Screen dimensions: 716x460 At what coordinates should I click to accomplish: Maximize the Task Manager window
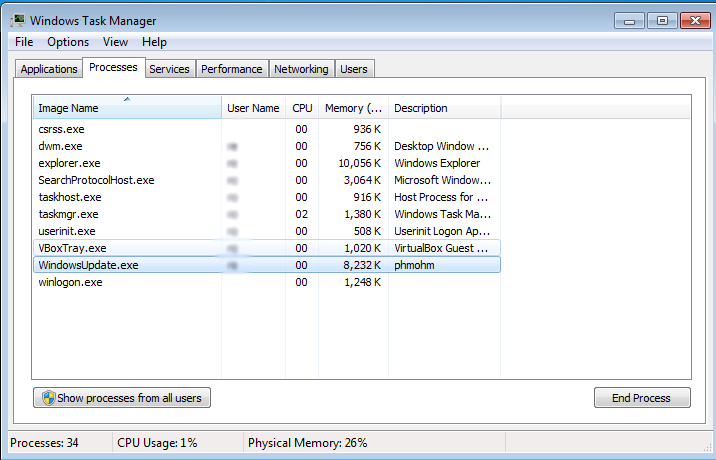coord(662,21)
